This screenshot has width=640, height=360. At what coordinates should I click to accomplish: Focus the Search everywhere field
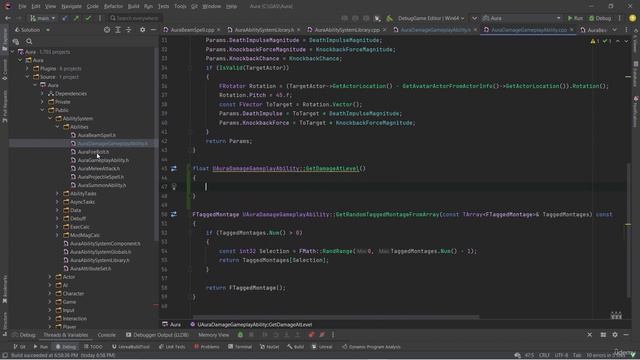[x=135, y=18]
